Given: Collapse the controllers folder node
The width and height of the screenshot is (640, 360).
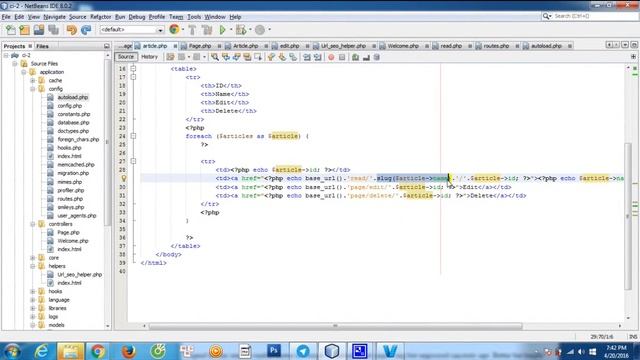Looking at the screenshot, I should click(x=33, y=224).
